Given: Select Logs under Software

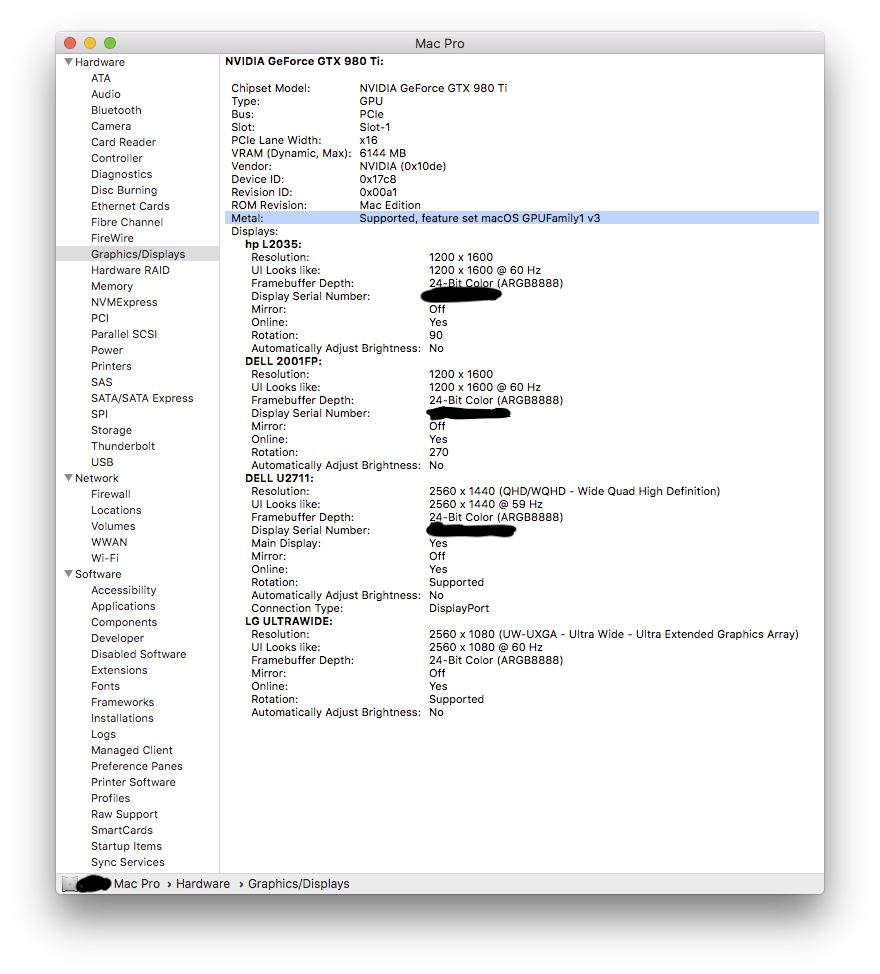Looking at the screenshot, I should [103, 734].
